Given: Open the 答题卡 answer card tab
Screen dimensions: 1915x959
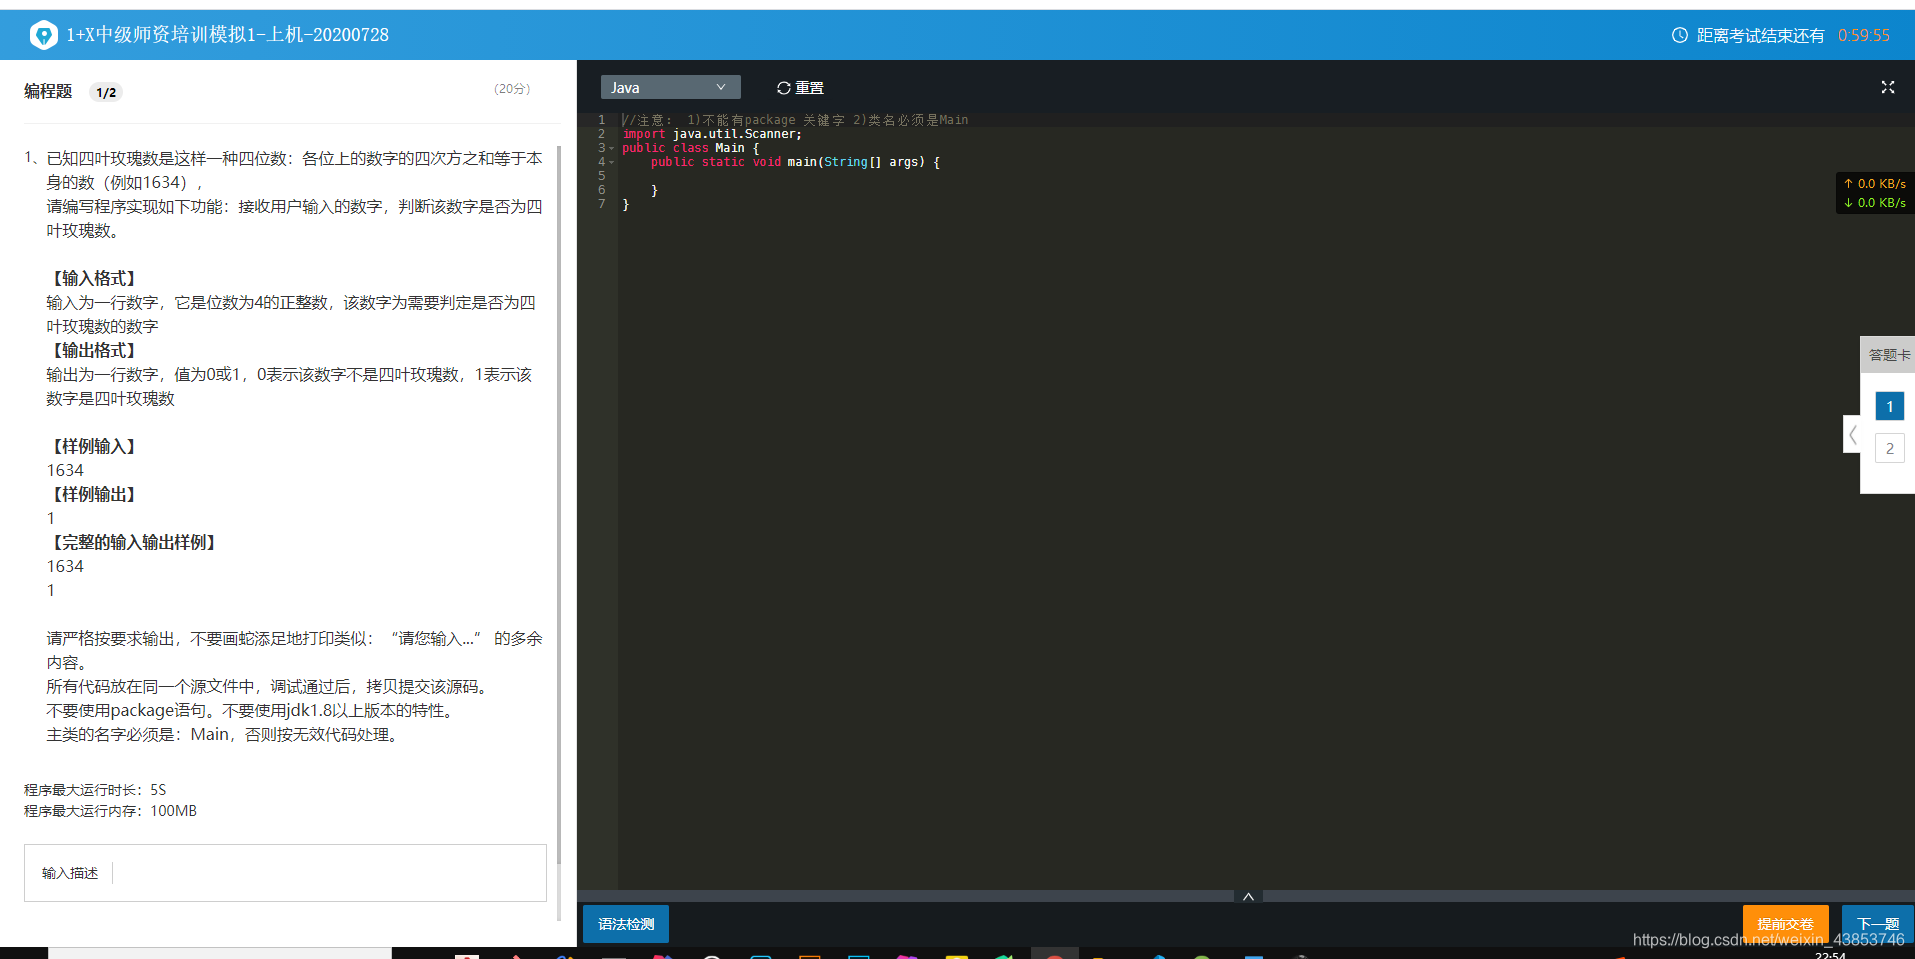Looking at the screenshot, I should pos(1888,355).
